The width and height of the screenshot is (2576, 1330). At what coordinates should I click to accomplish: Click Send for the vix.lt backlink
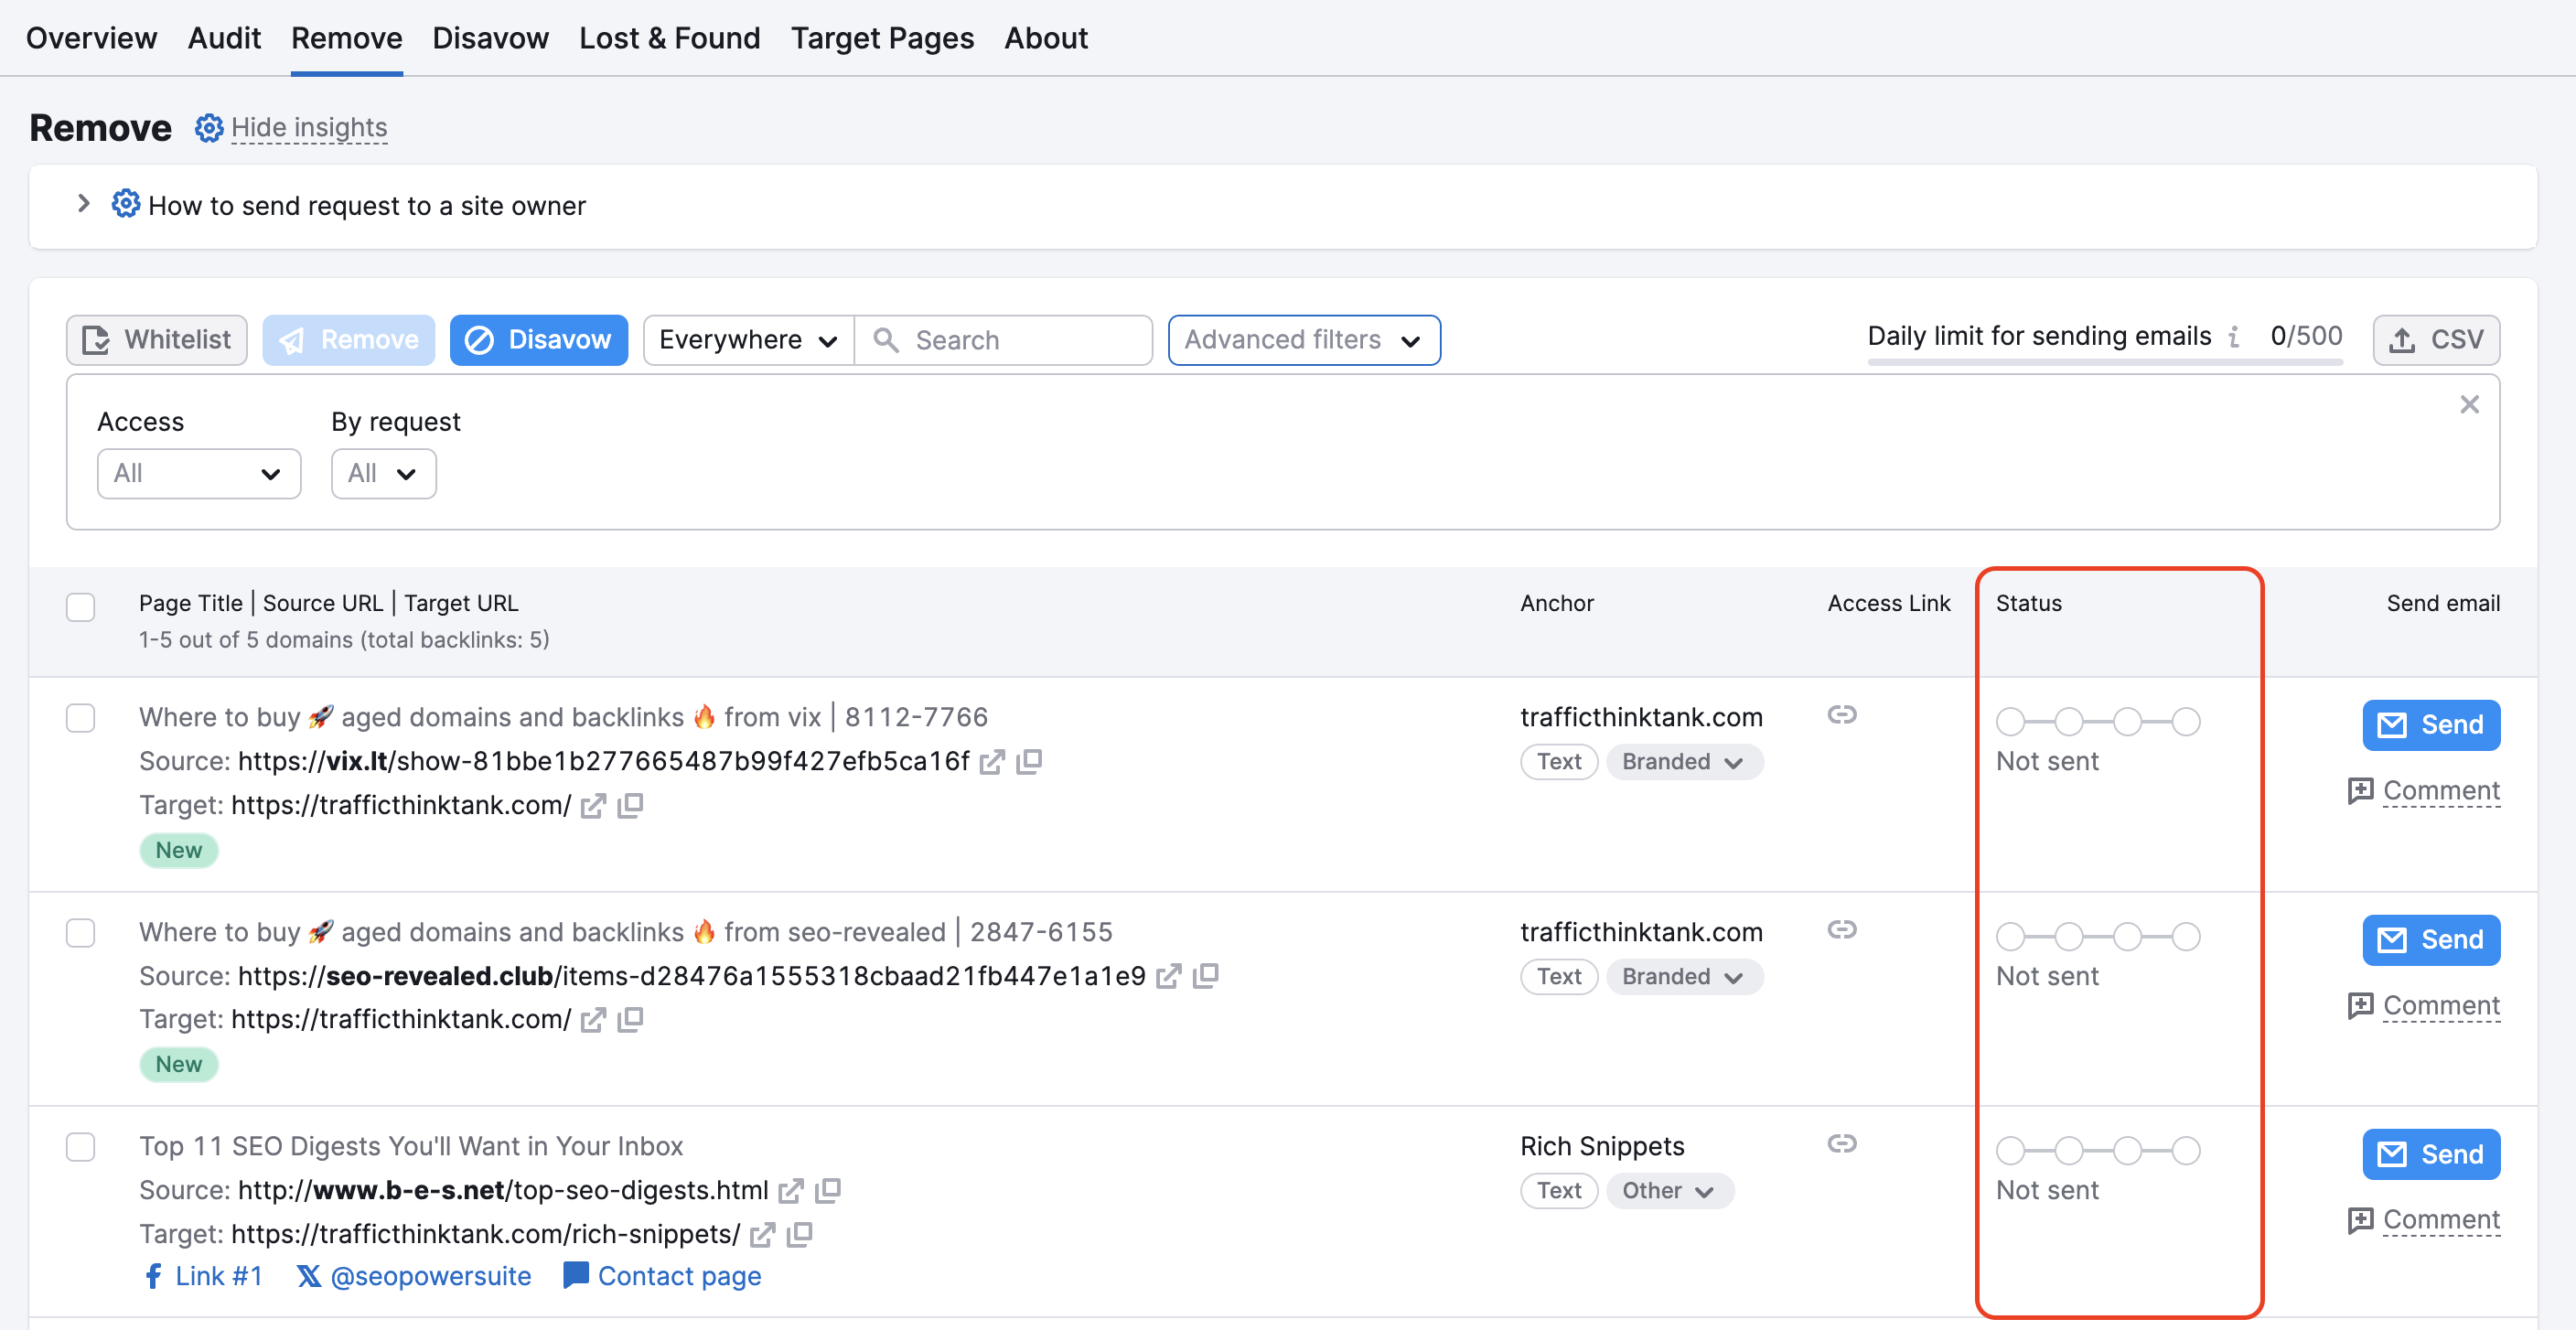point(2431,724)
